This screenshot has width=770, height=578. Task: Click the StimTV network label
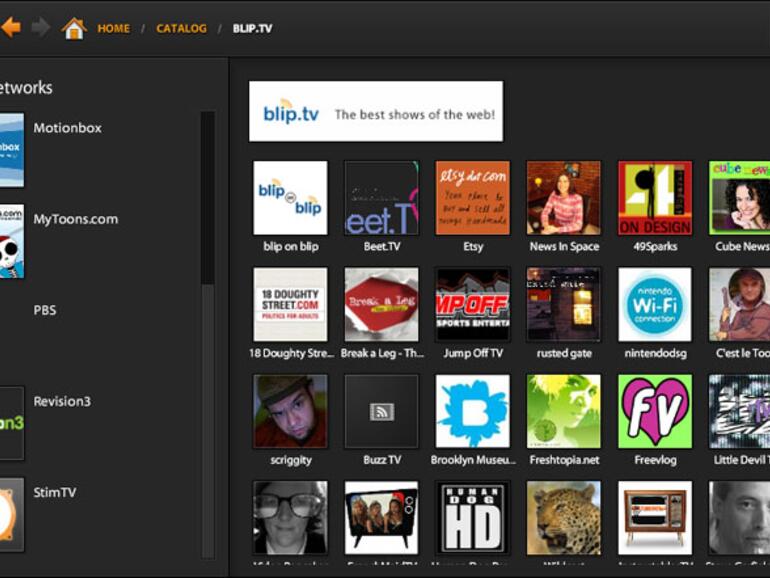click(55, 493)
